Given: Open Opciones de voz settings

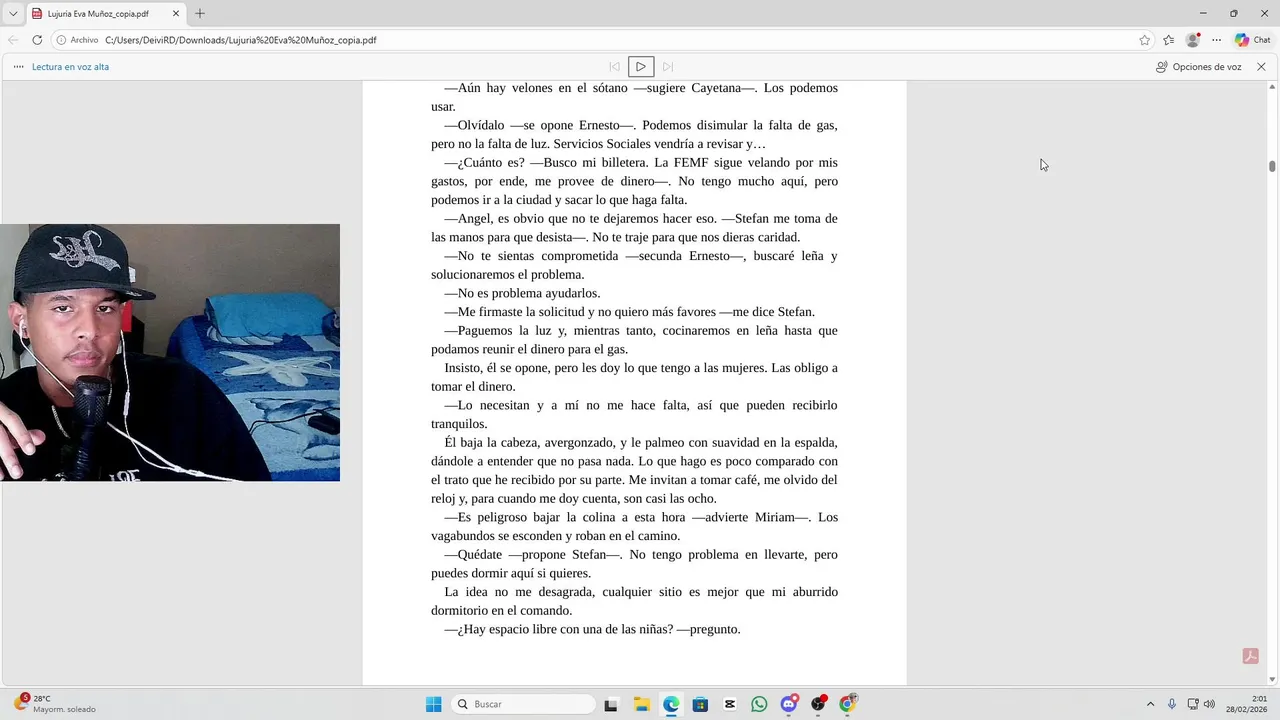Looking at the screenshot, I should (1199, 67).
